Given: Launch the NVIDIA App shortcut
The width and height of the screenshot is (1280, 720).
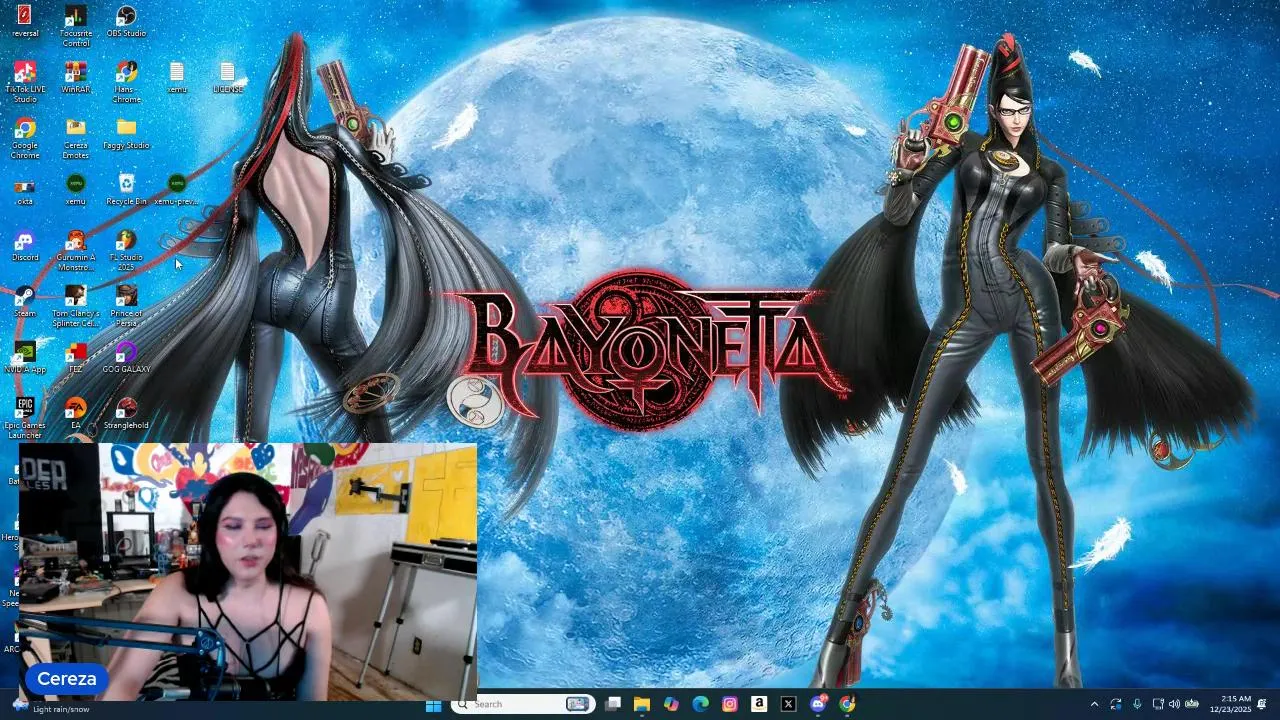Looking at the screenshot, I should click(x=25, y=357).
